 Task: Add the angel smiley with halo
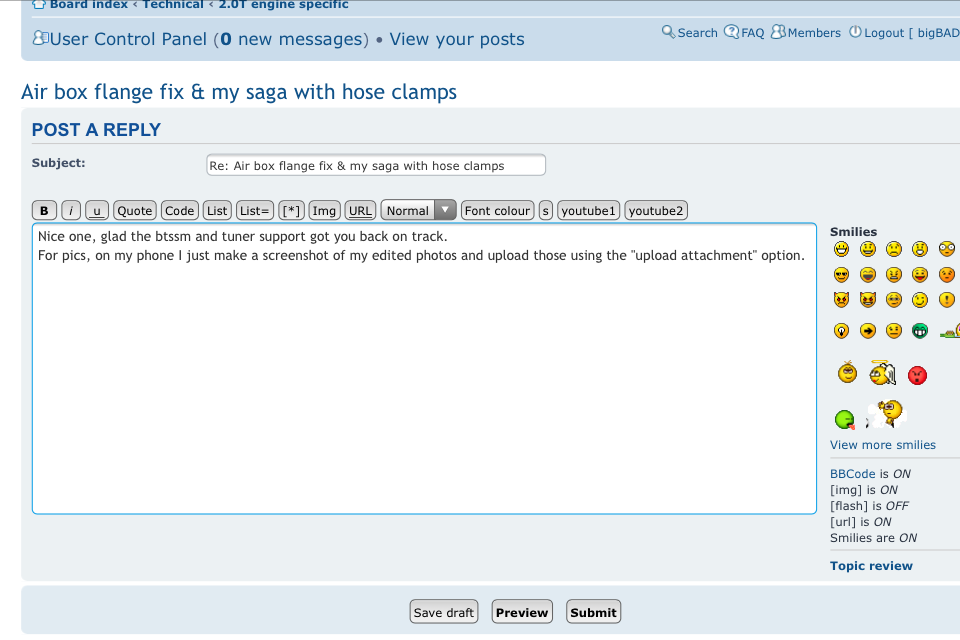(x=881, y=373)
